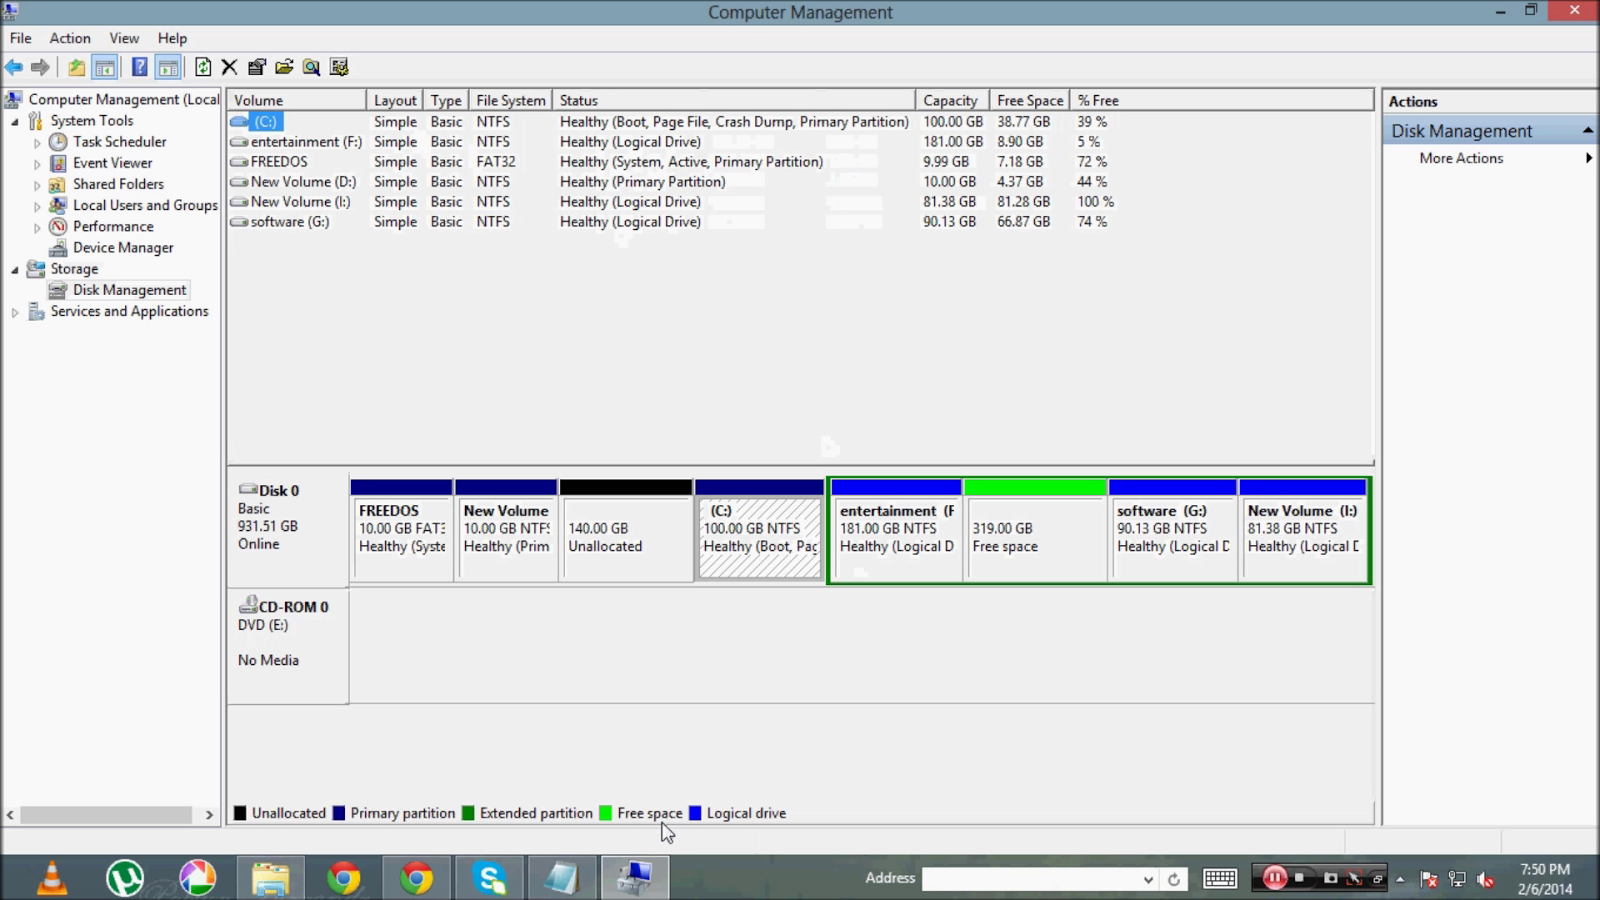
Task: Open the Properties toolbar icon
Action: [256, 66]
